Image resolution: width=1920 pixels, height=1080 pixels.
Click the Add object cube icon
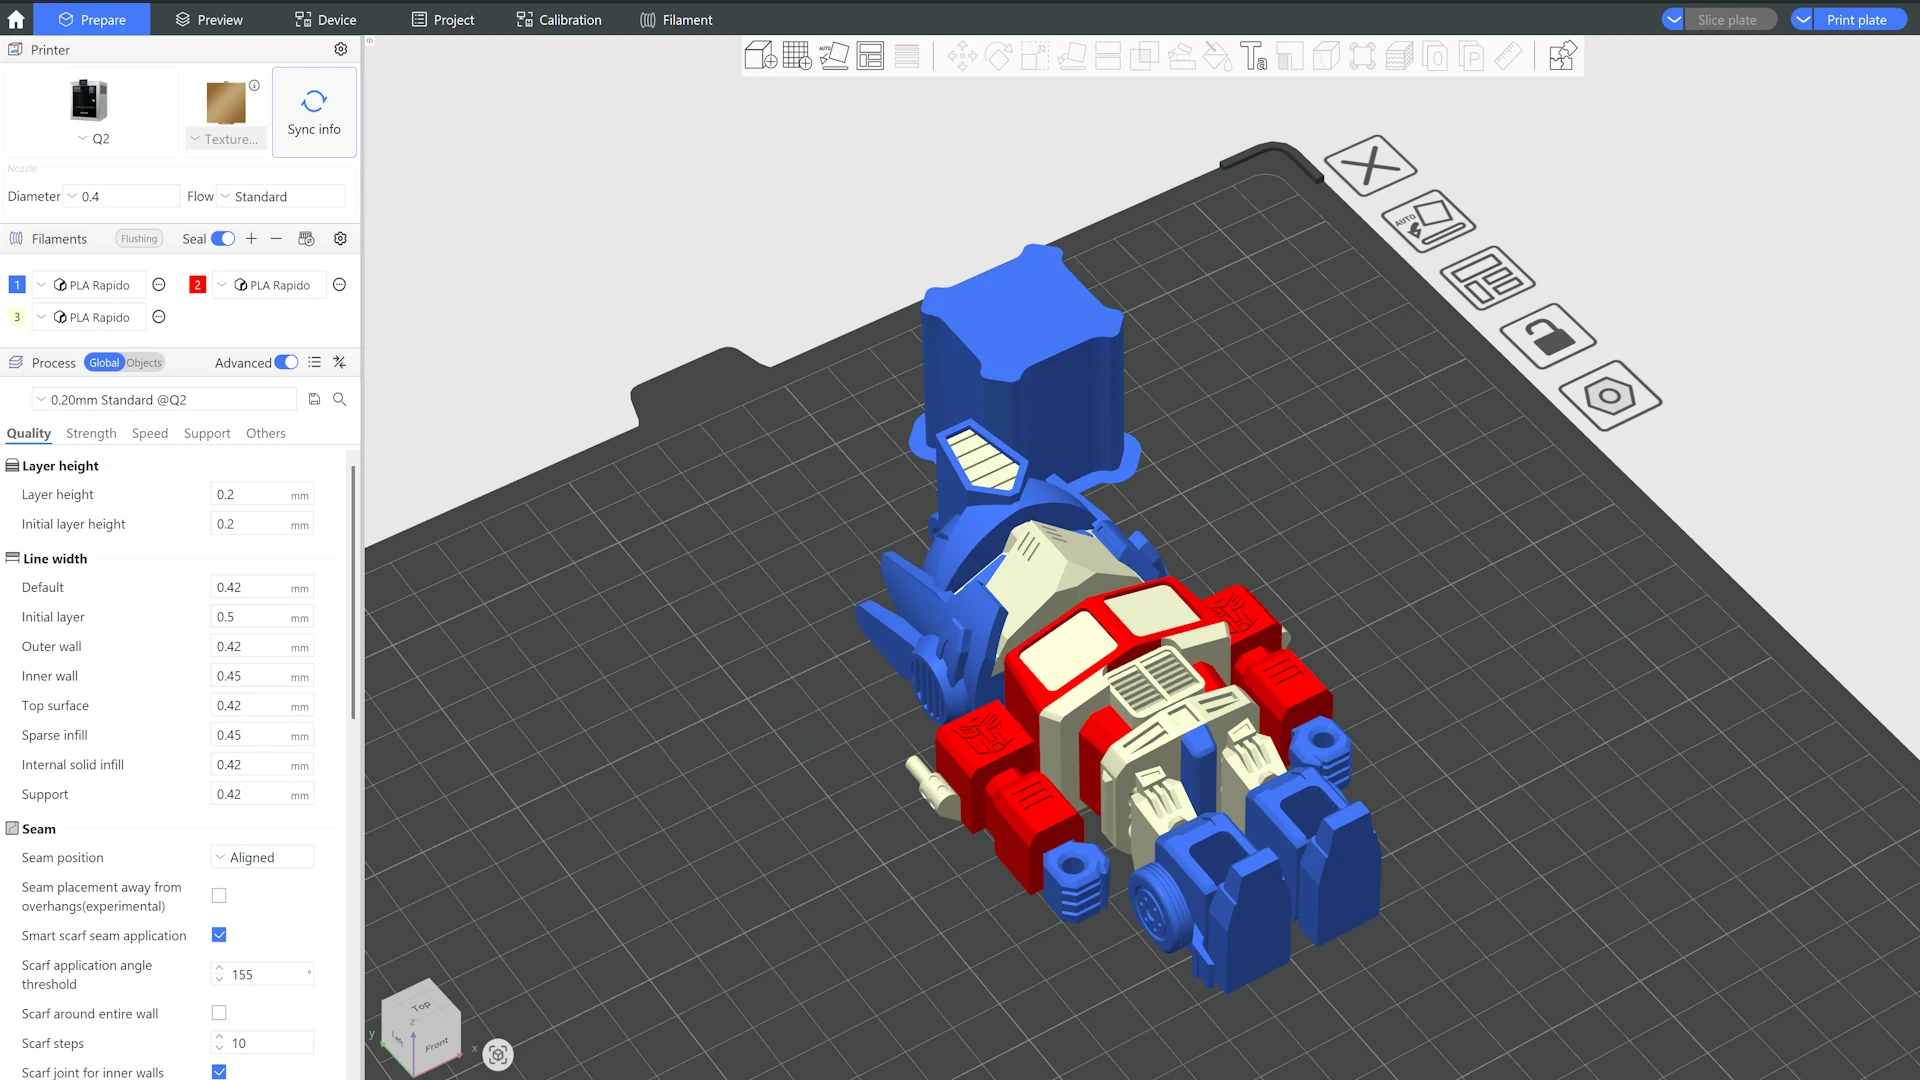[760, 56]
